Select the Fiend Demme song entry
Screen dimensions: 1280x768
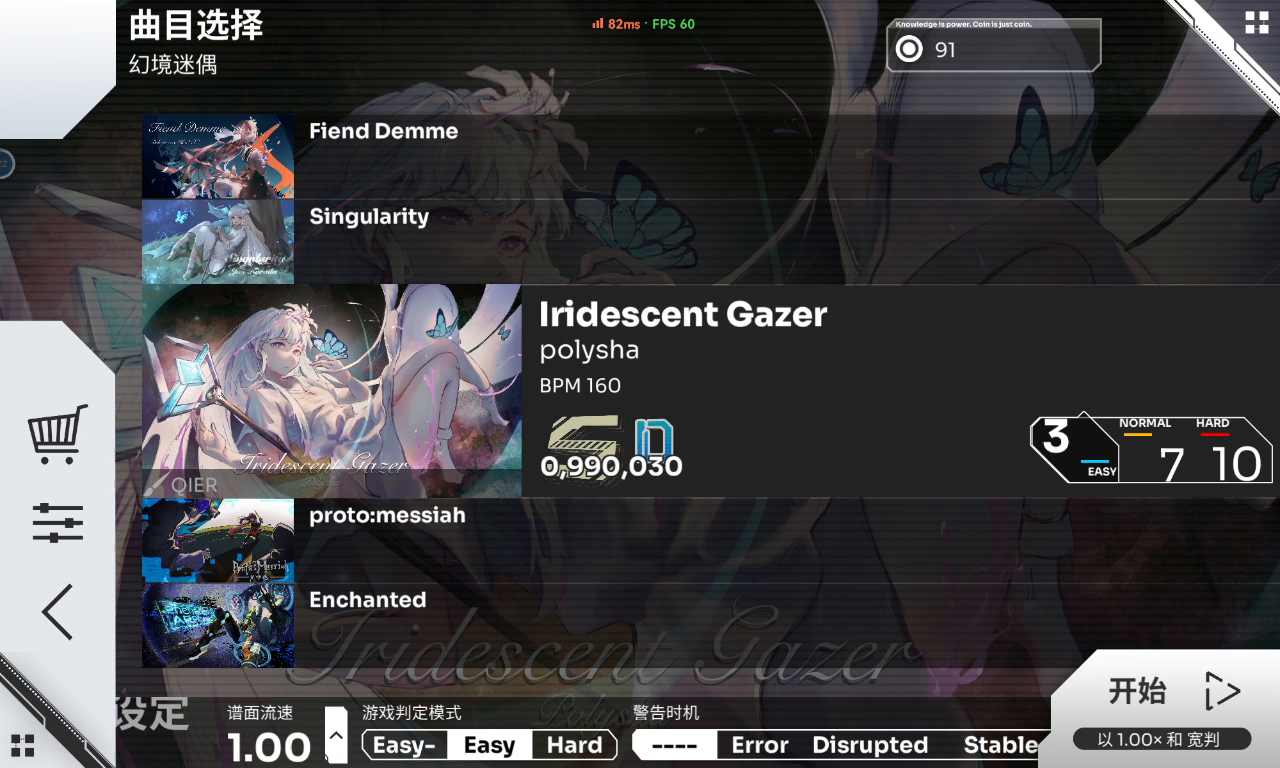pyautogui.click(x=710, y=156)
